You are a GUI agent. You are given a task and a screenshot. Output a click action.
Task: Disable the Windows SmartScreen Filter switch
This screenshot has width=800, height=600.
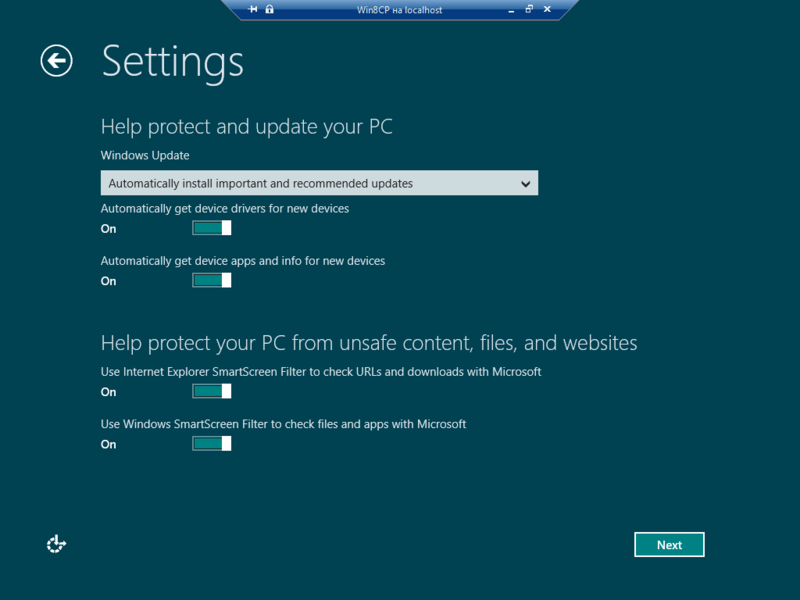click(x=211, y=443)
